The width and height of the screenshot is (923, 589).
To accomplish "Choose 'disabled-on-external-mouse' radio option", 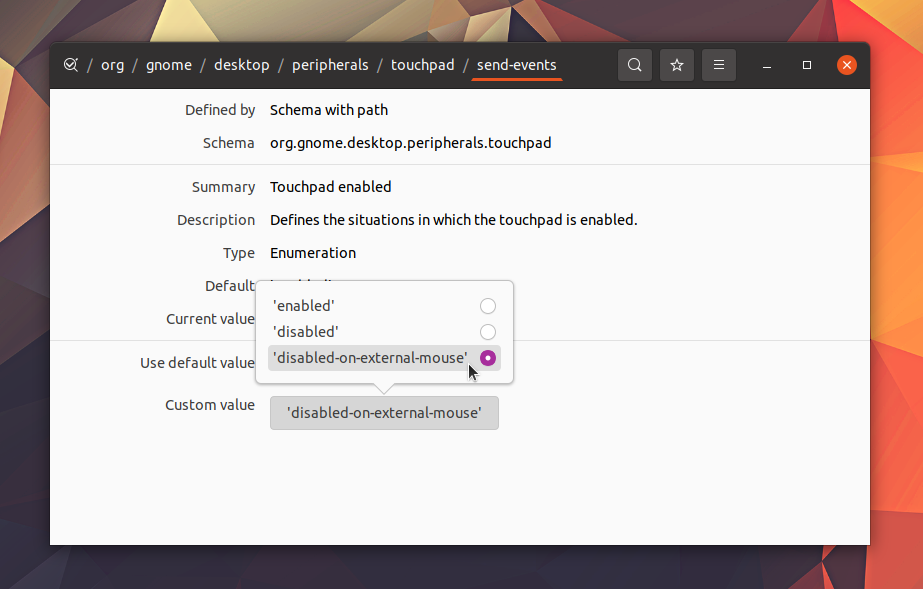I will click(384, 358).
